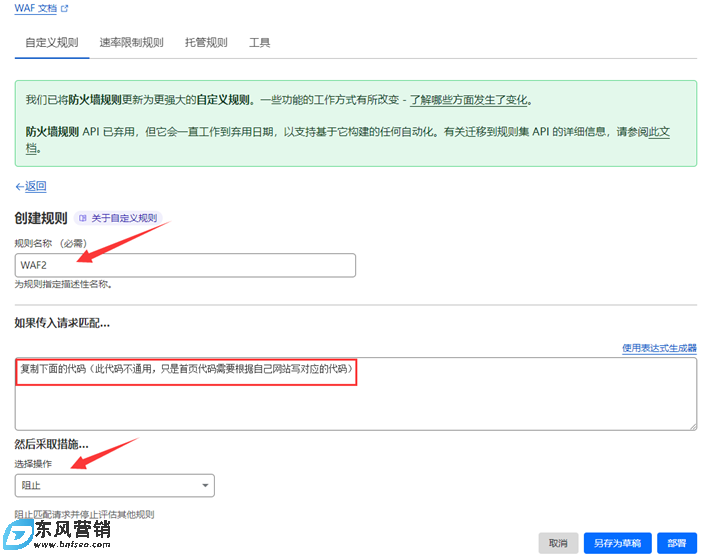Open the WAF 文档 external link
Viewport: 705px width, 557px height.
(x=36, y=9)
